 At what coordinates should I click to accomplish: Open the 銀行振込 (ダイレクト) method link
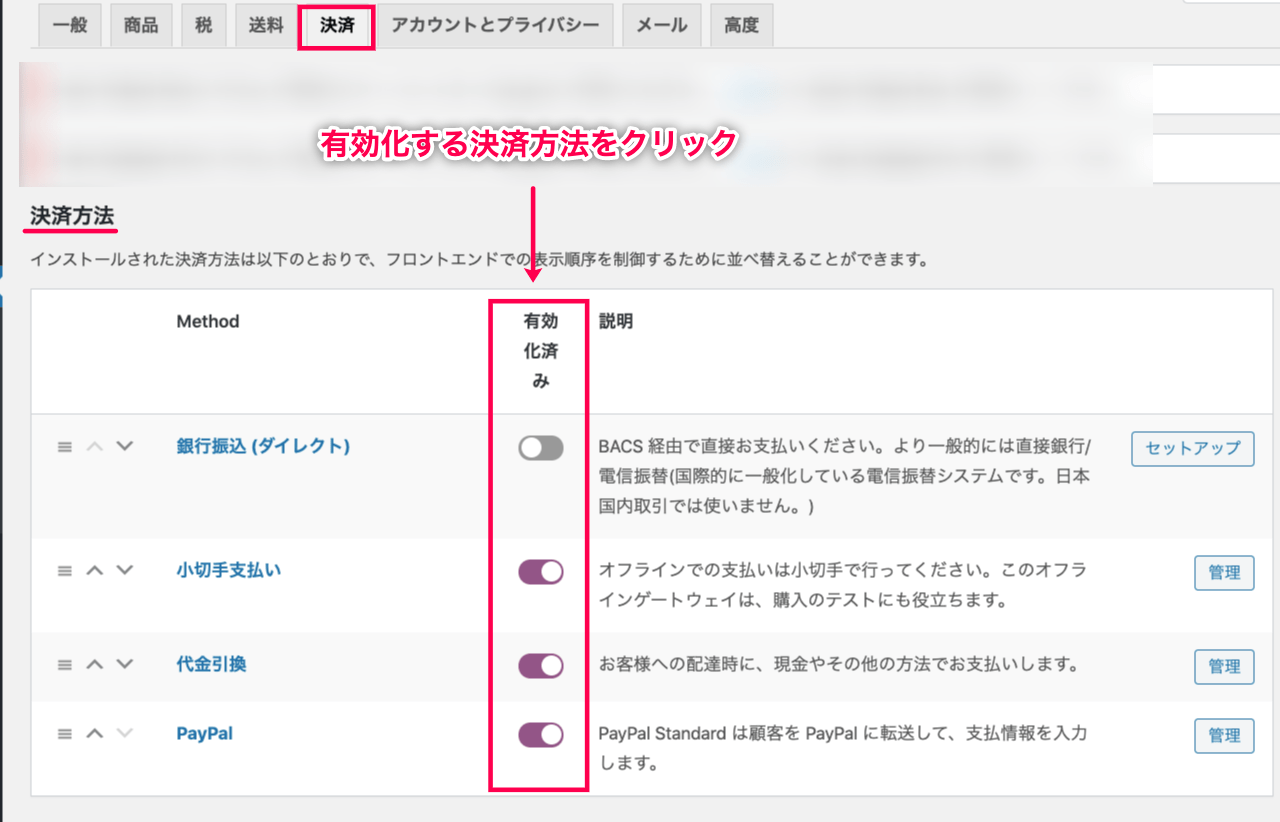(263, 447)
